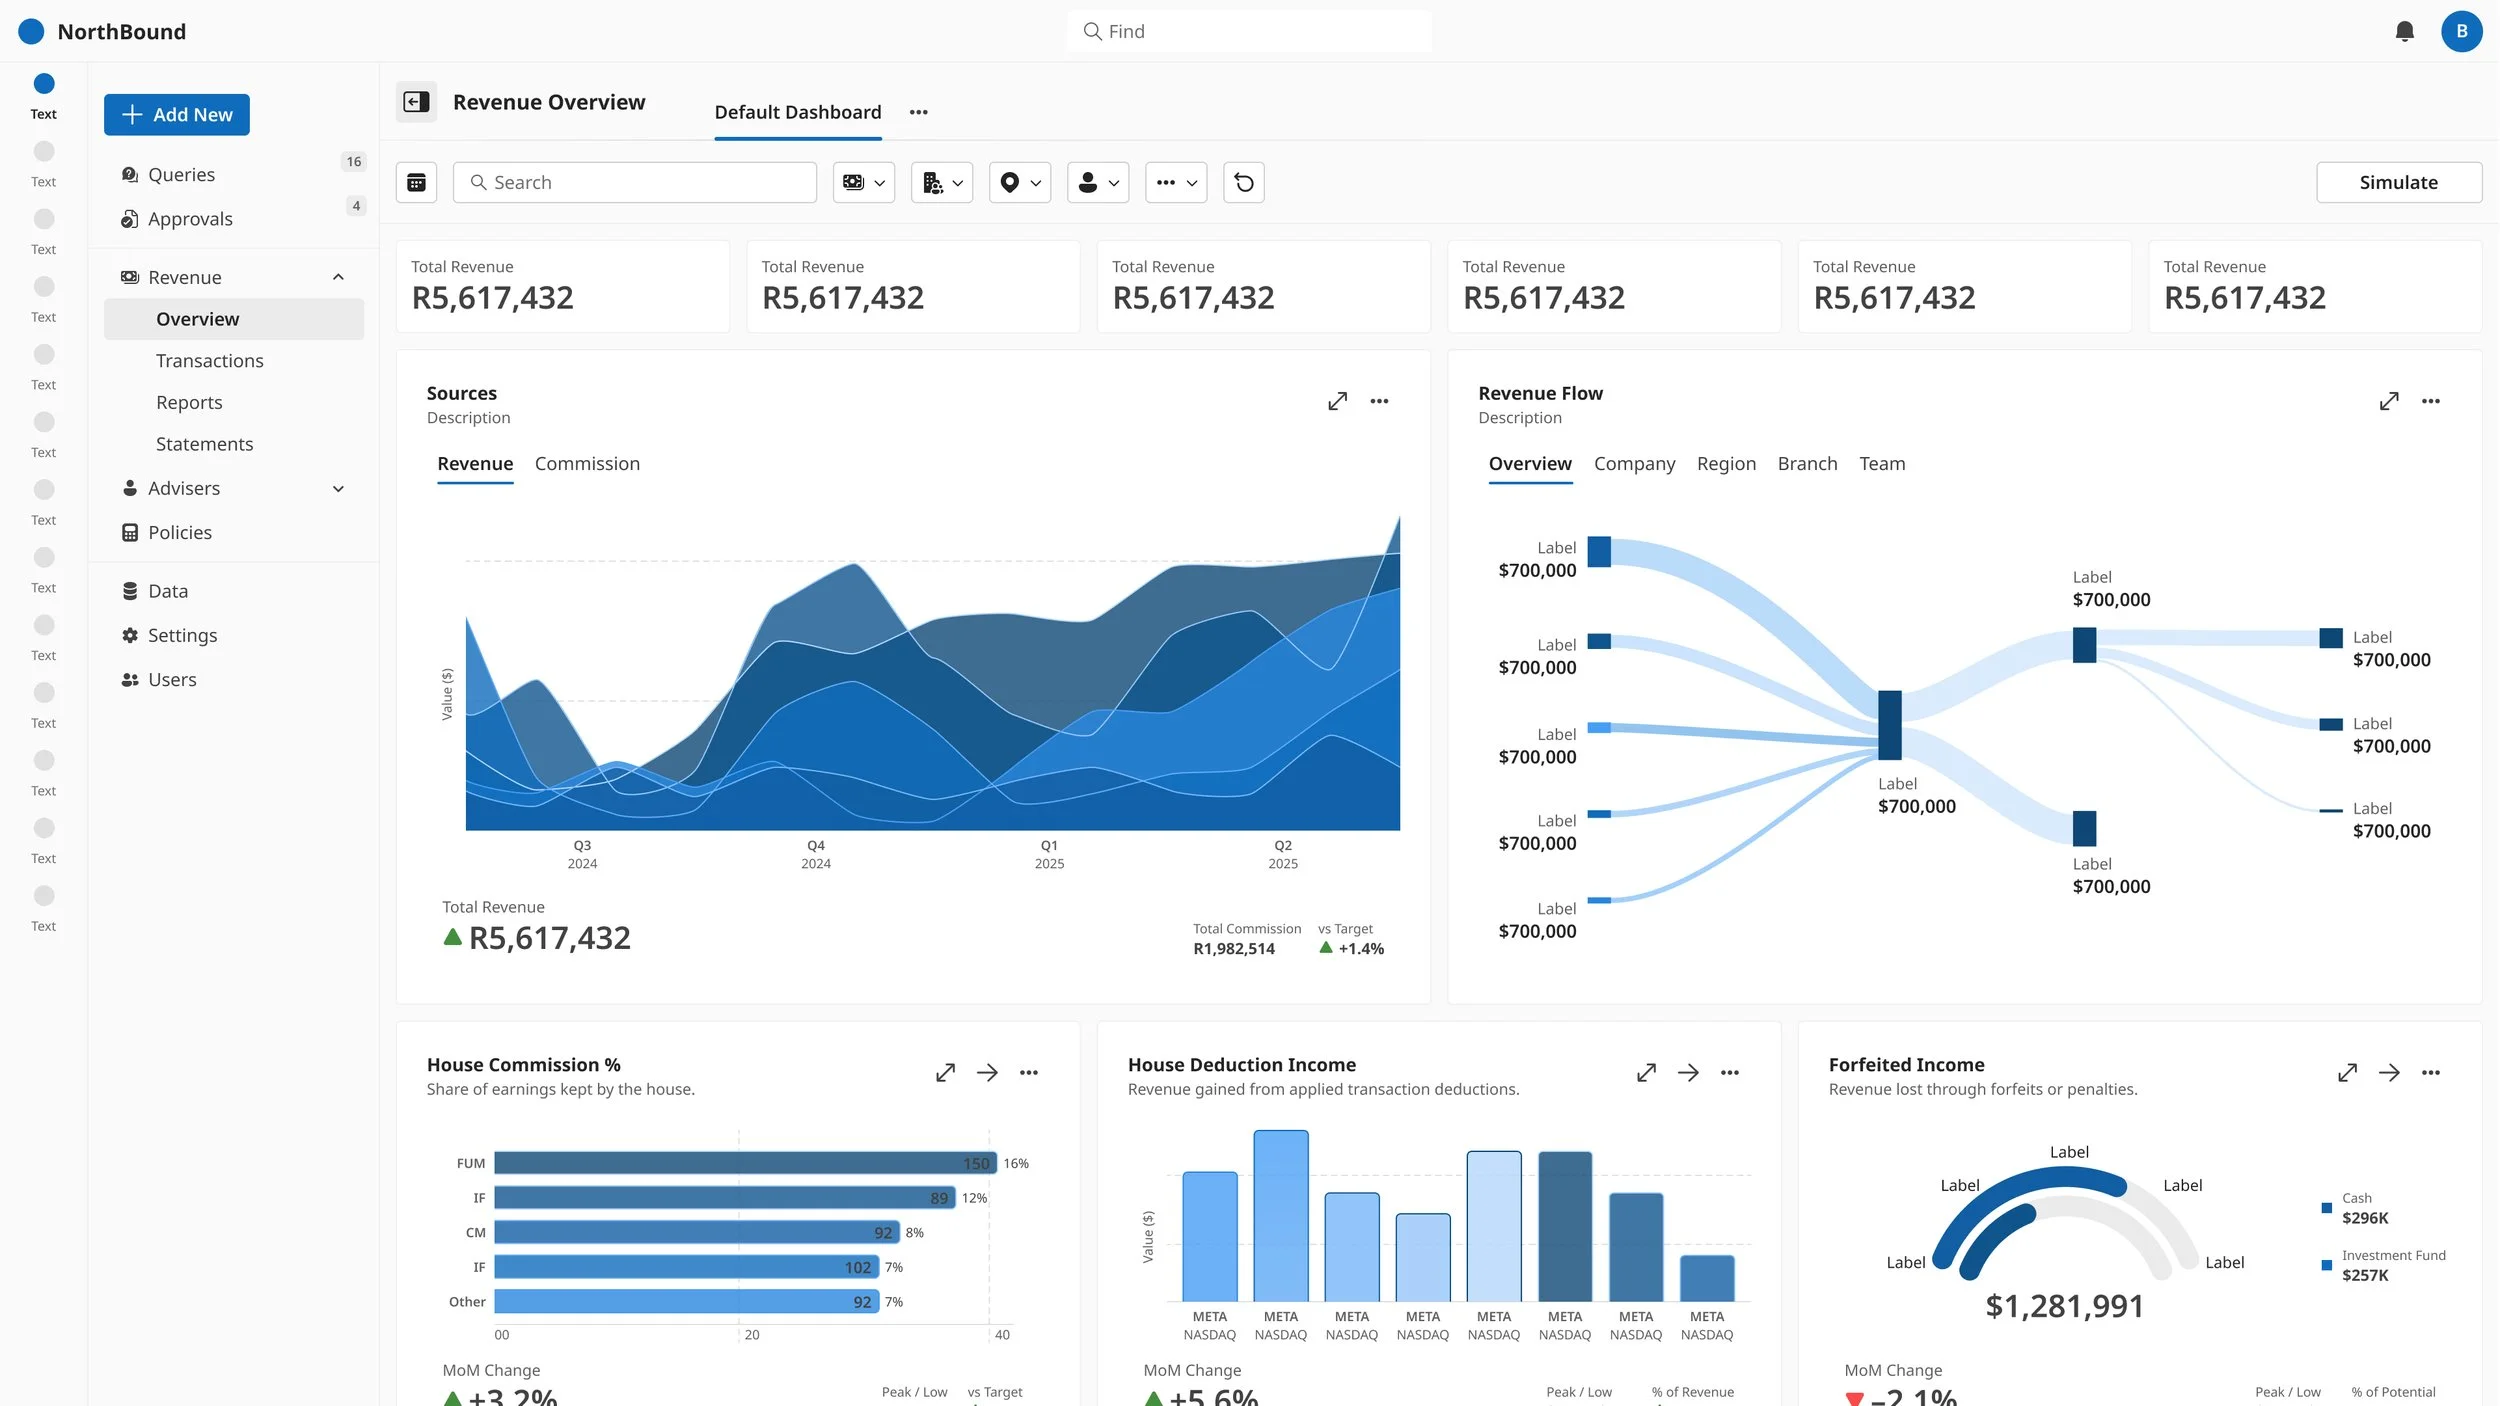Open Approvals in the sidebar
Screen dimensions: 2500x1406
[x=236, y=219]
